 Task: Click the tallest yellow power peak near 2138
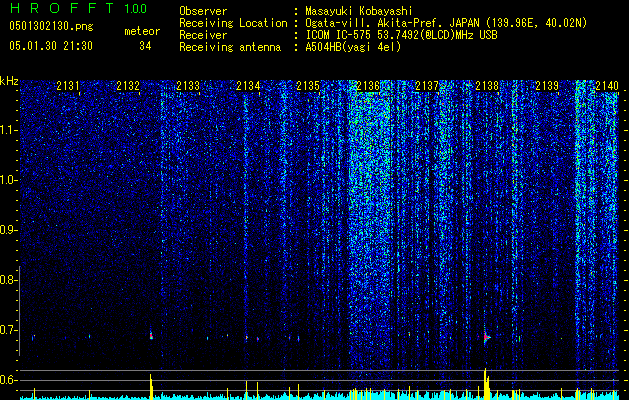(x=486, y=384)
